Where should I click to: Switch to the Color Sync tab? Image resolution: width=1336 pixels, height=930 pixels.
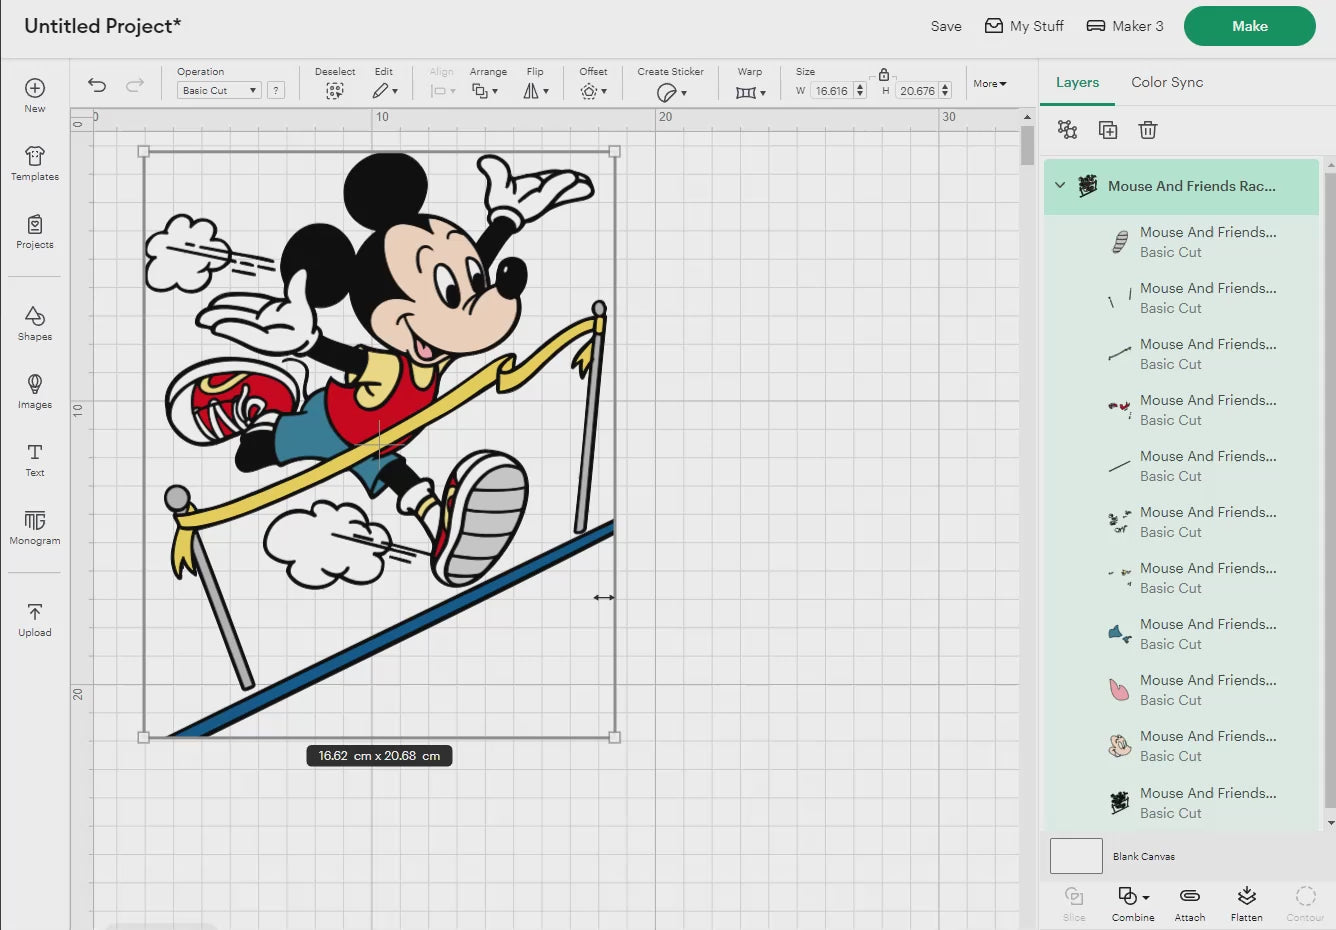click(1167, 82)
